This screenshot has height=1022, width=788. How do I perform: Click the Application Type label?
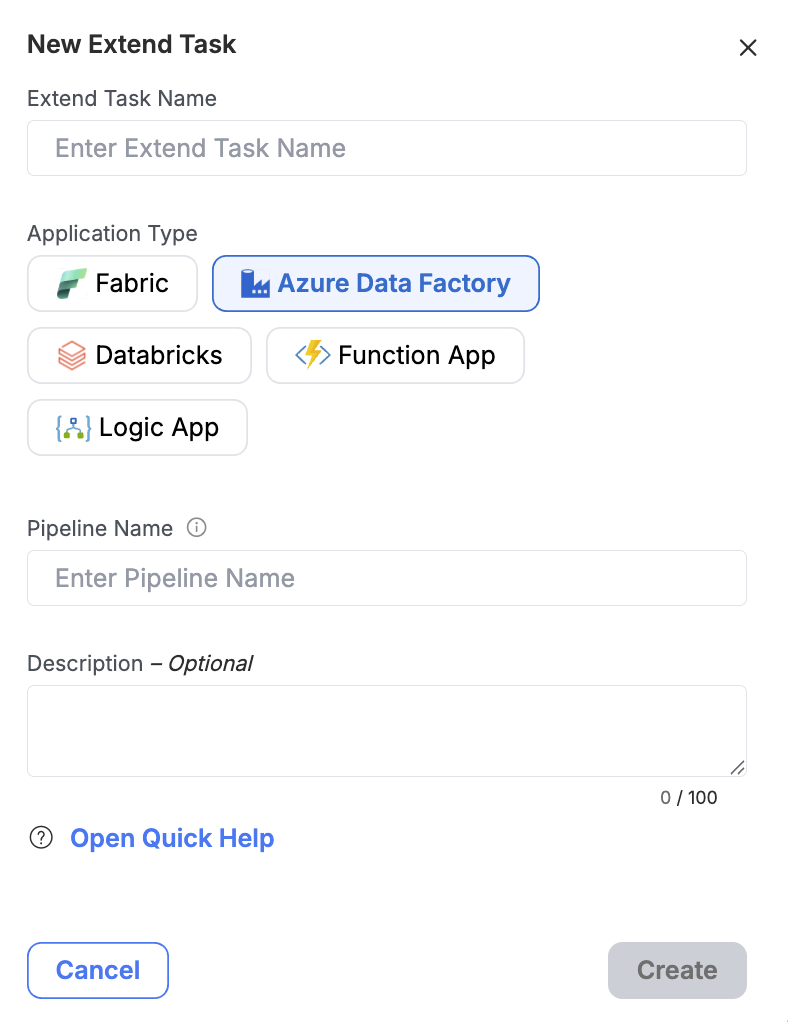(x=112, y=233)
